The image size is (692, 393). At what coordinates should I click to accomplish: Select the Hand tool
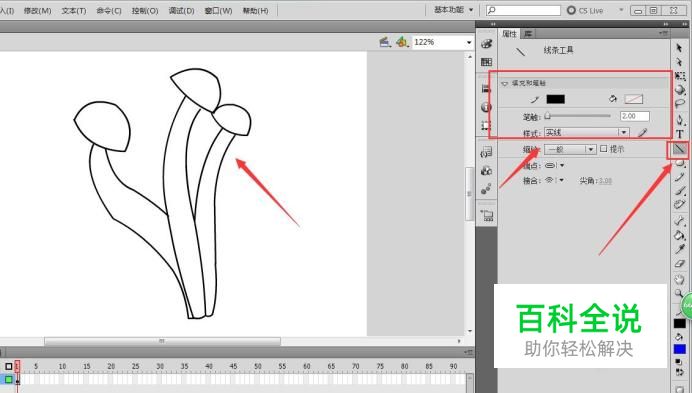point(680,279)
